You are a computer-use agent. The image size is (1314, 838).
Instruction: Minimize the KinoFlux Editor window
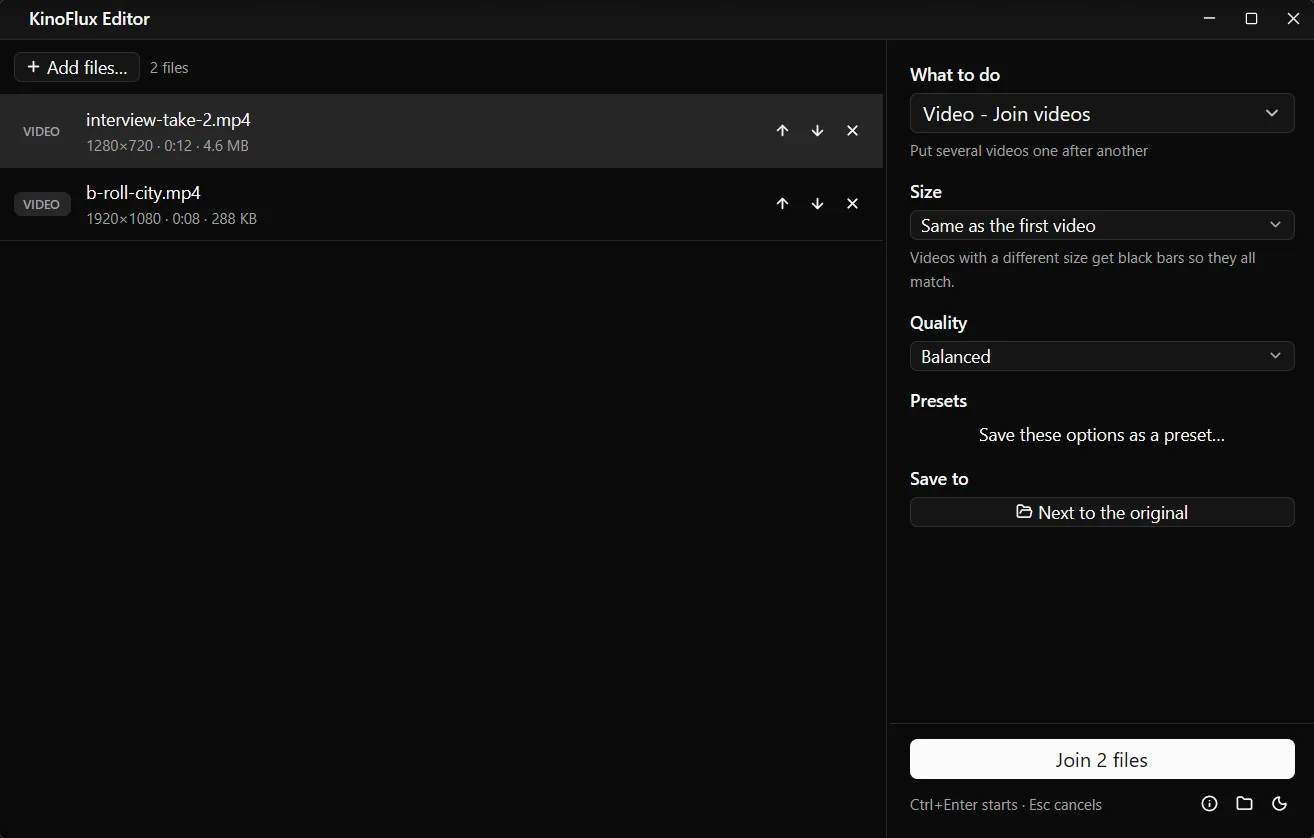[1209, 19]
